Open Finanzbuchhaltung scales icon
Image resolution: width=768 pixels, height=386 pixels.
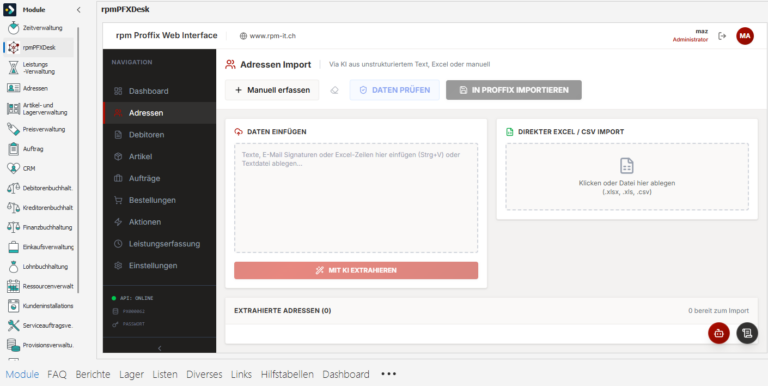tap(13, 227)
